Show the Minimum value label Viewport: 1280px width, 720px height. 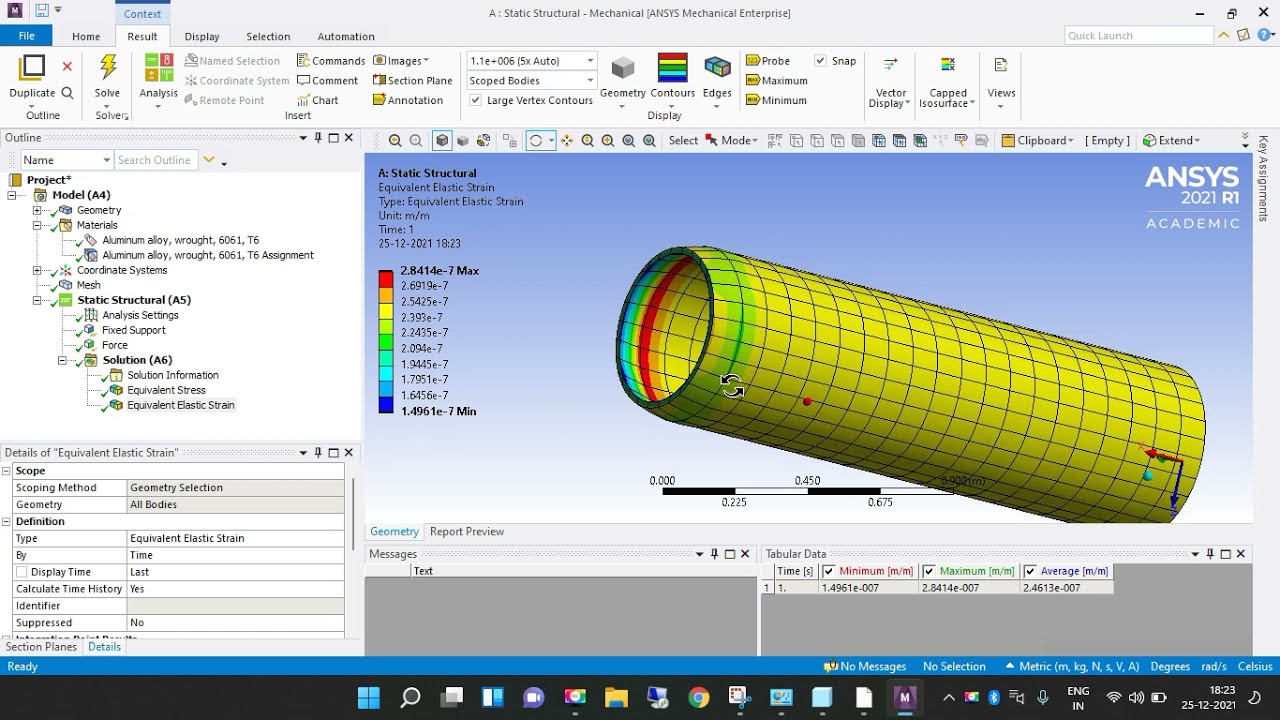point(776,101)
